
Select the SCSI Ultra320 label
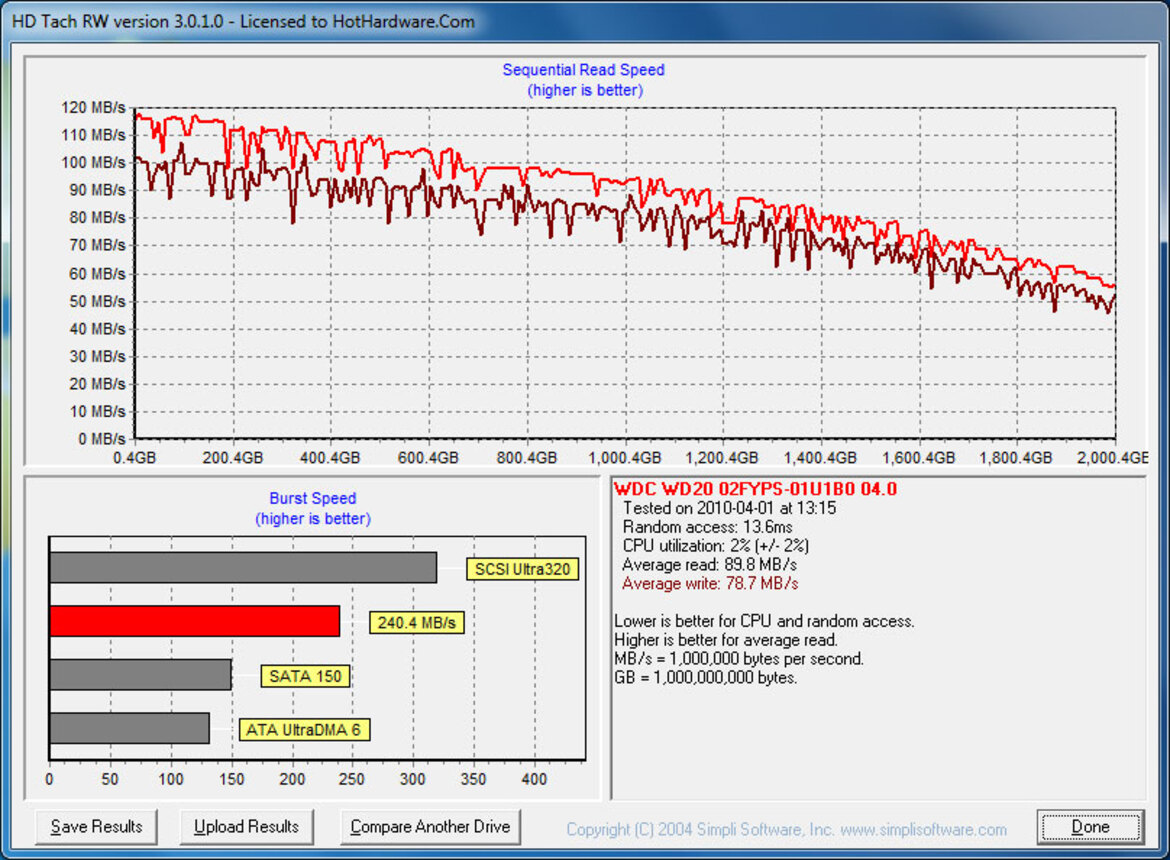(x=522, y=569)
